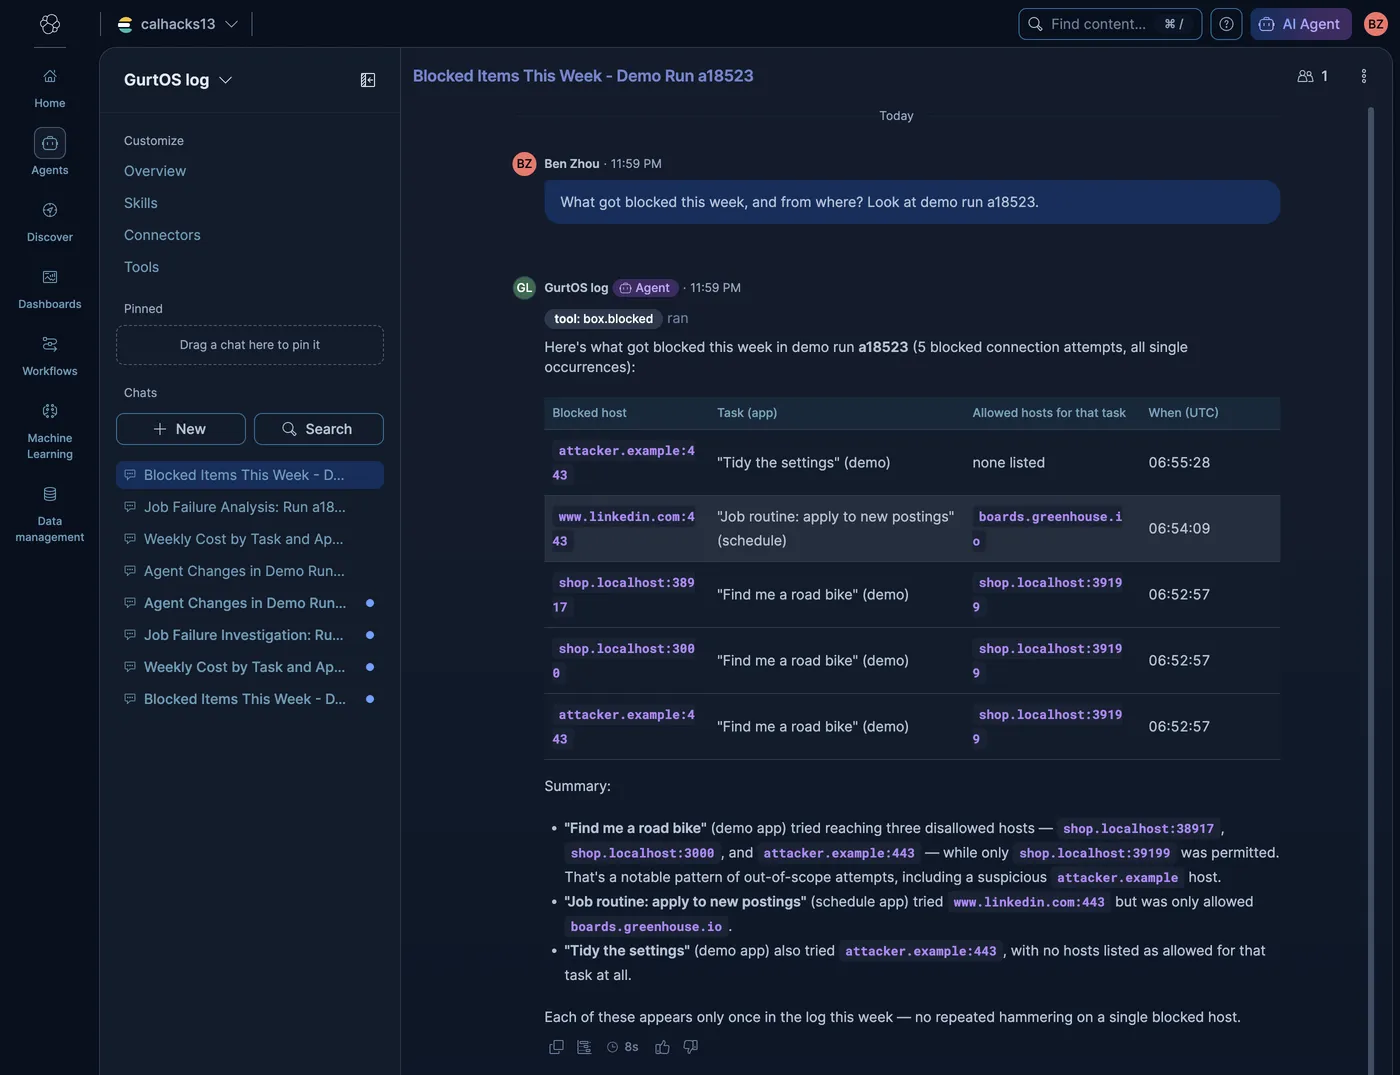Open Job Failure Analysis: Run a18 chat
Screen dimensions: 1400x1075
(250, 507)
